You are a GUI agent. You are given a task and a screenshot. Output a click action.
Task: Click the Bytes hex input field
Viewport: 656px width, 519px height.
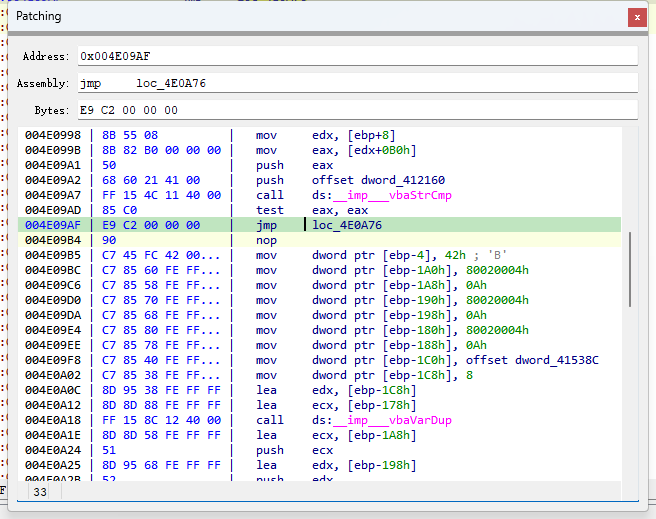pyautogui.click(x=356, y=110)
